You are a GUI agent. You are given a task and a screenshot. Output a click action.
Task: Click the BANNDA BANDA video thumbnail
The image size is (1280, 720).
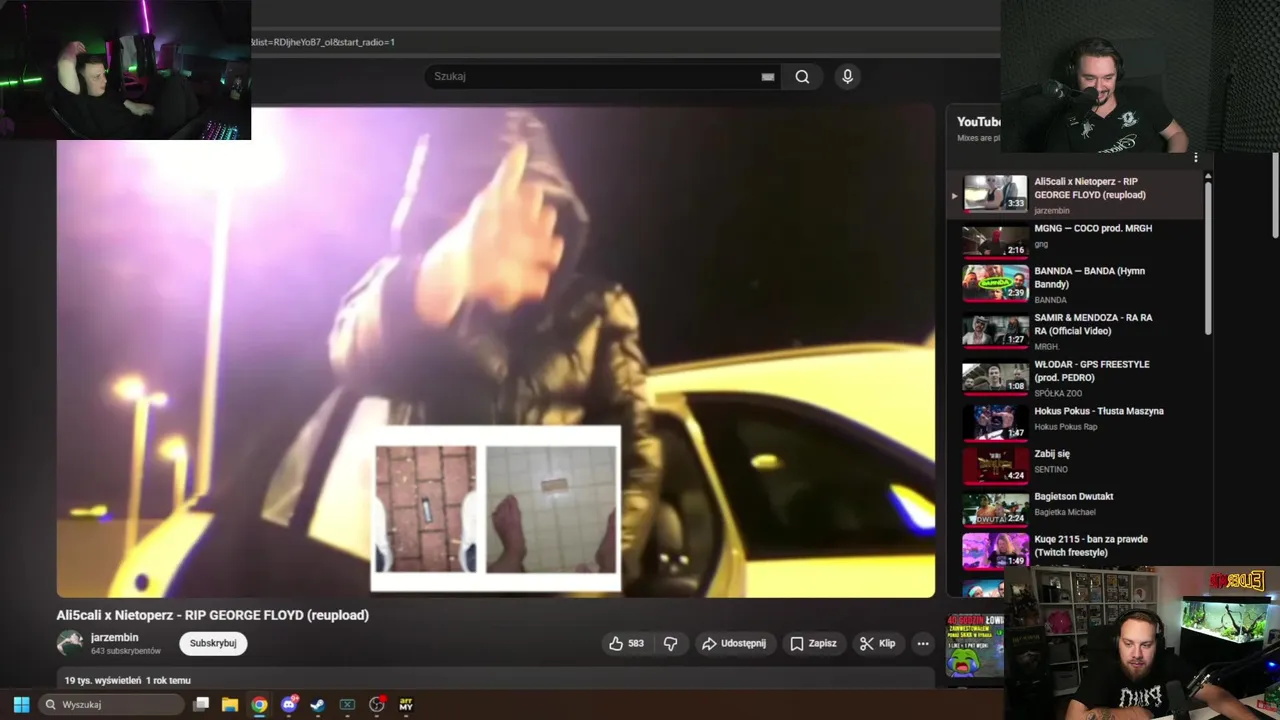click(x=995, y=283)
